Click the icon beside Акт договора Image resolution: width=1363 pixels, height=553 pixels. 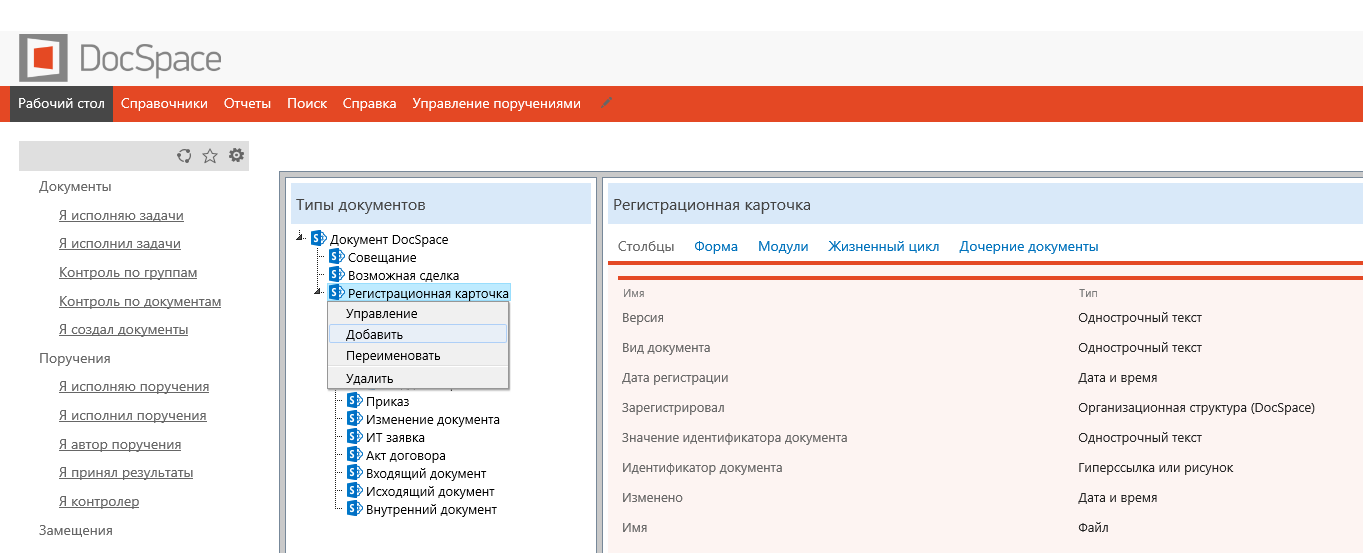(355, 455)
